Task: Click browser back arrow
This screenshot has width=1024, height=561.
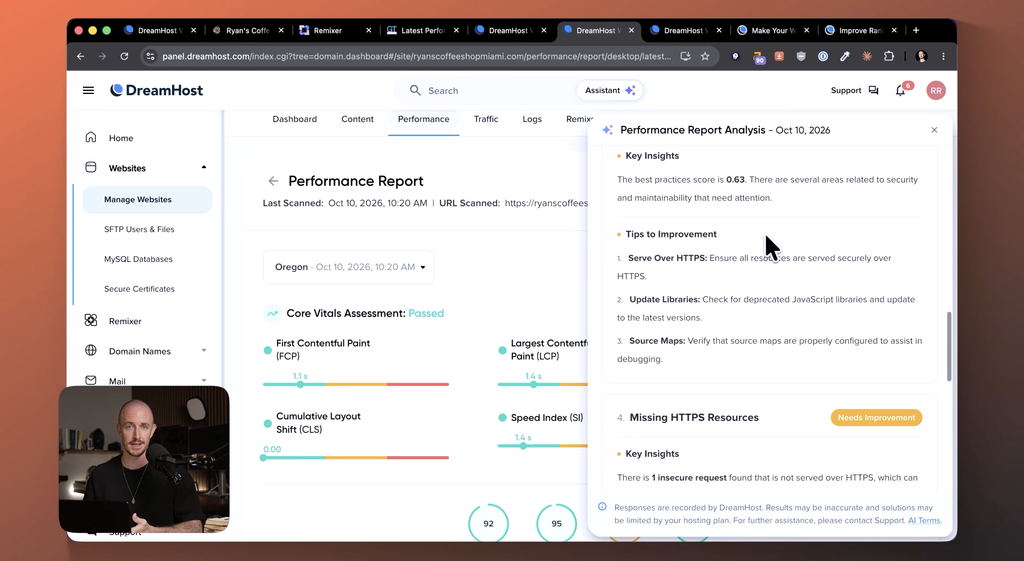Action: (x=80, y=56)
